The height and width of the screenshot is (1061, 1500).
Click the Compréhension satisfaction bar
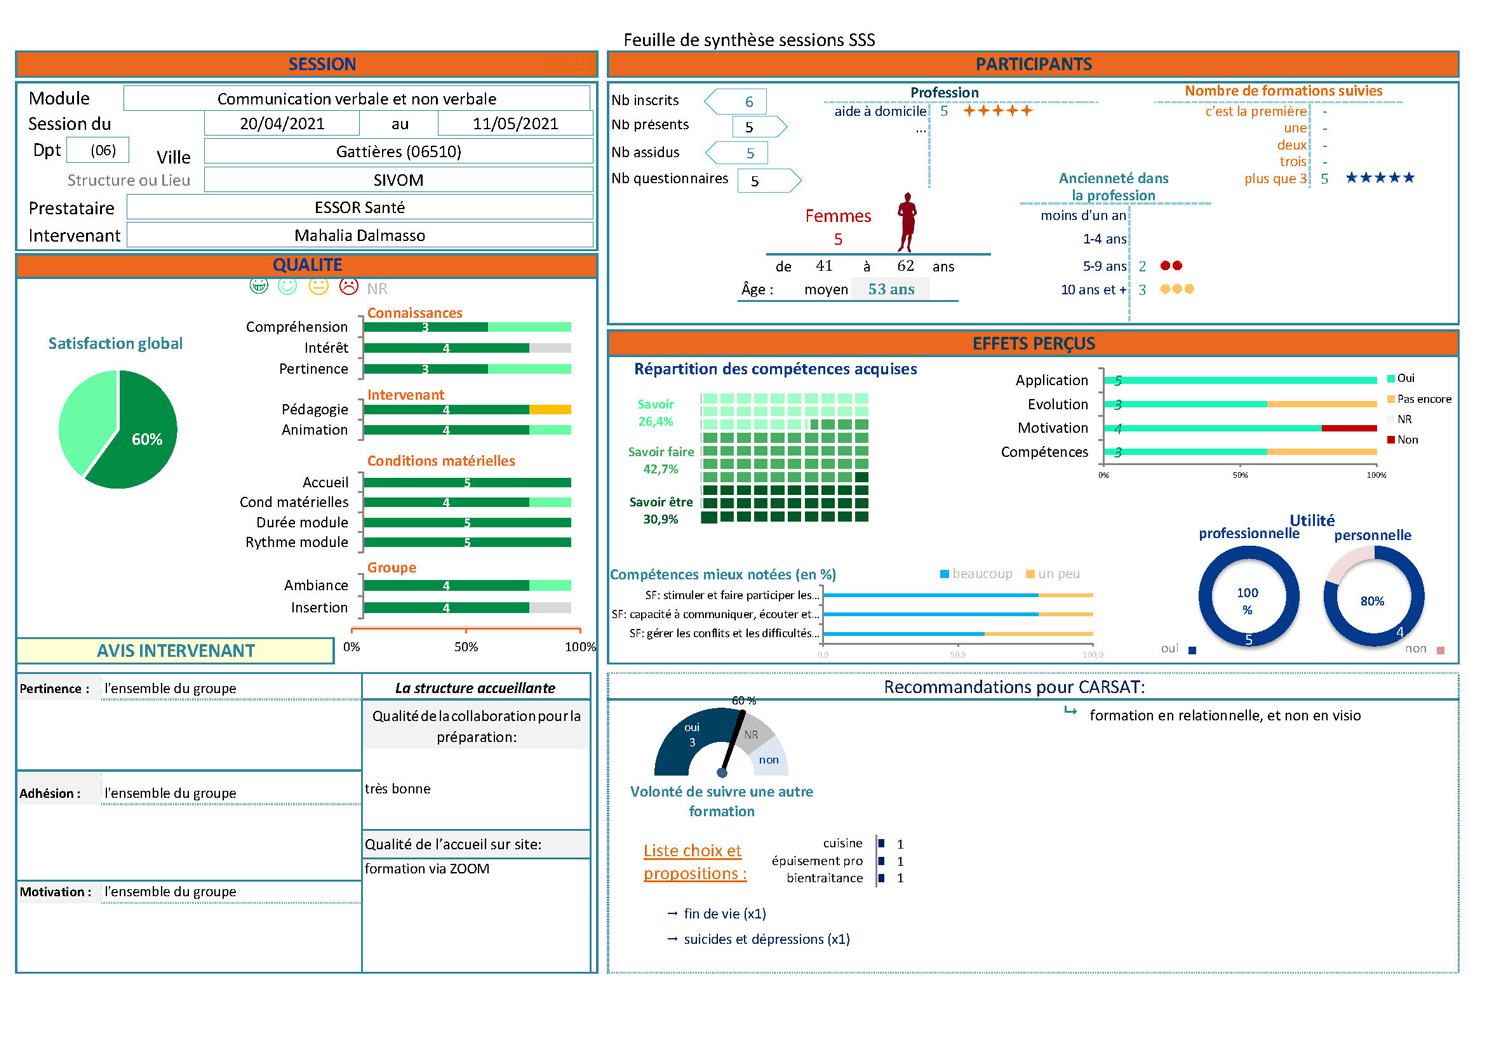(467, 327)
